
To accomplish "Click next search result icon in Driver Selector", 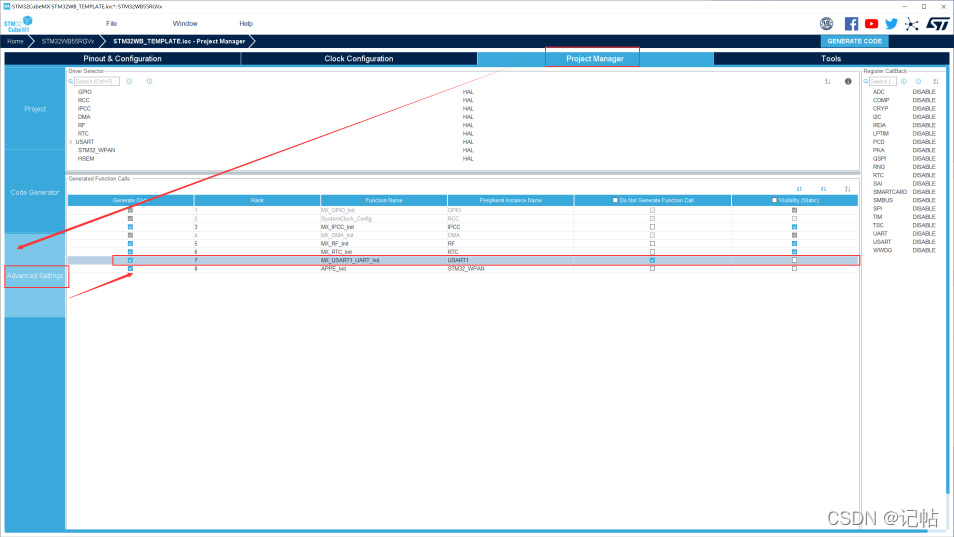I will coord(150,81).
